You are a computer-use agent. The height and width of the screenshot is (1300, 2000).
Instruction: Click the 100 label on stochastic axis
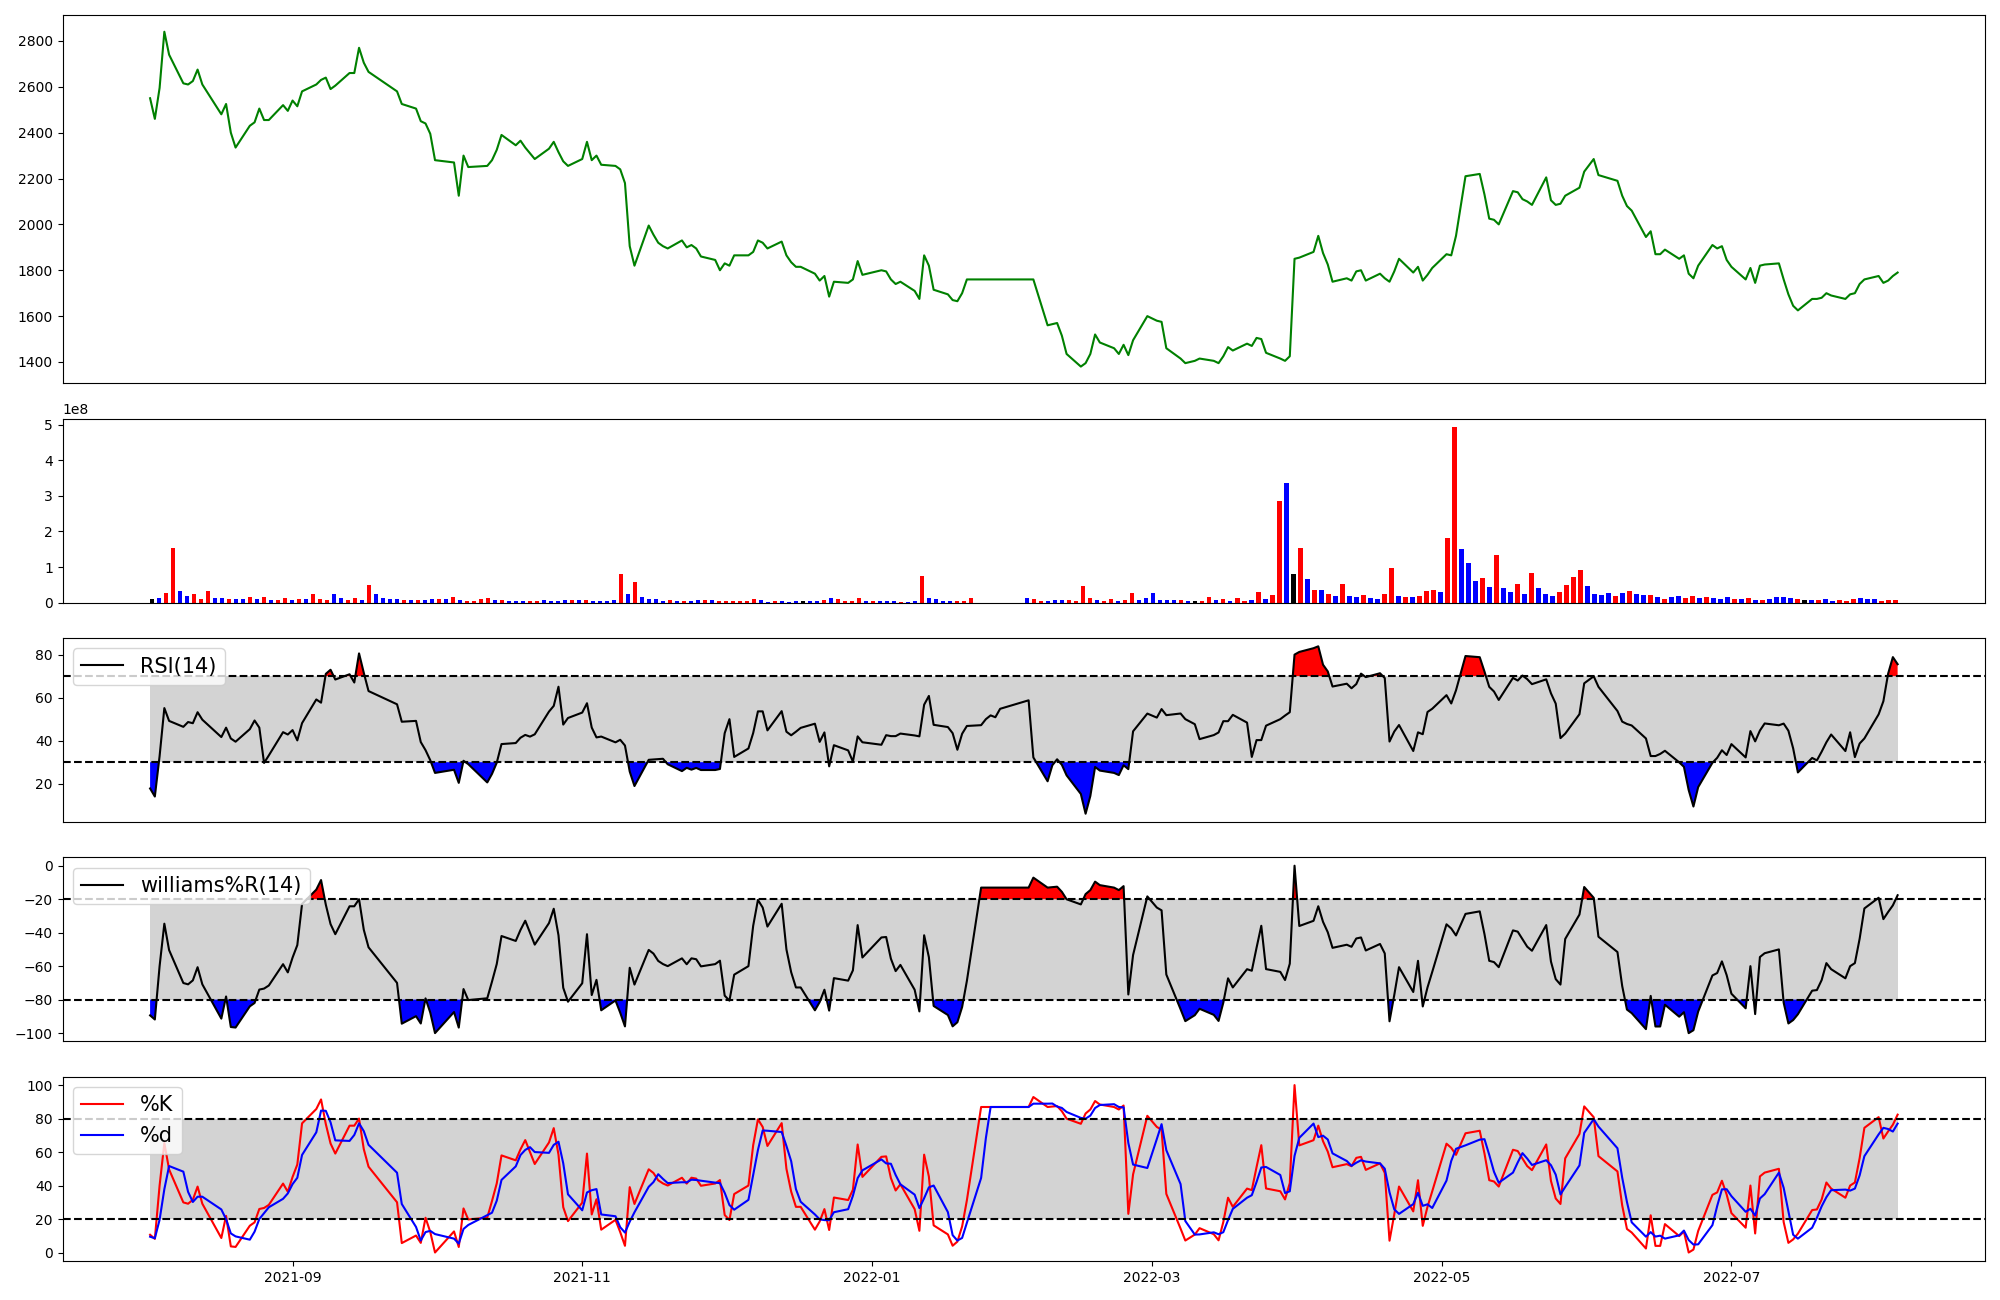[40, 1086]
